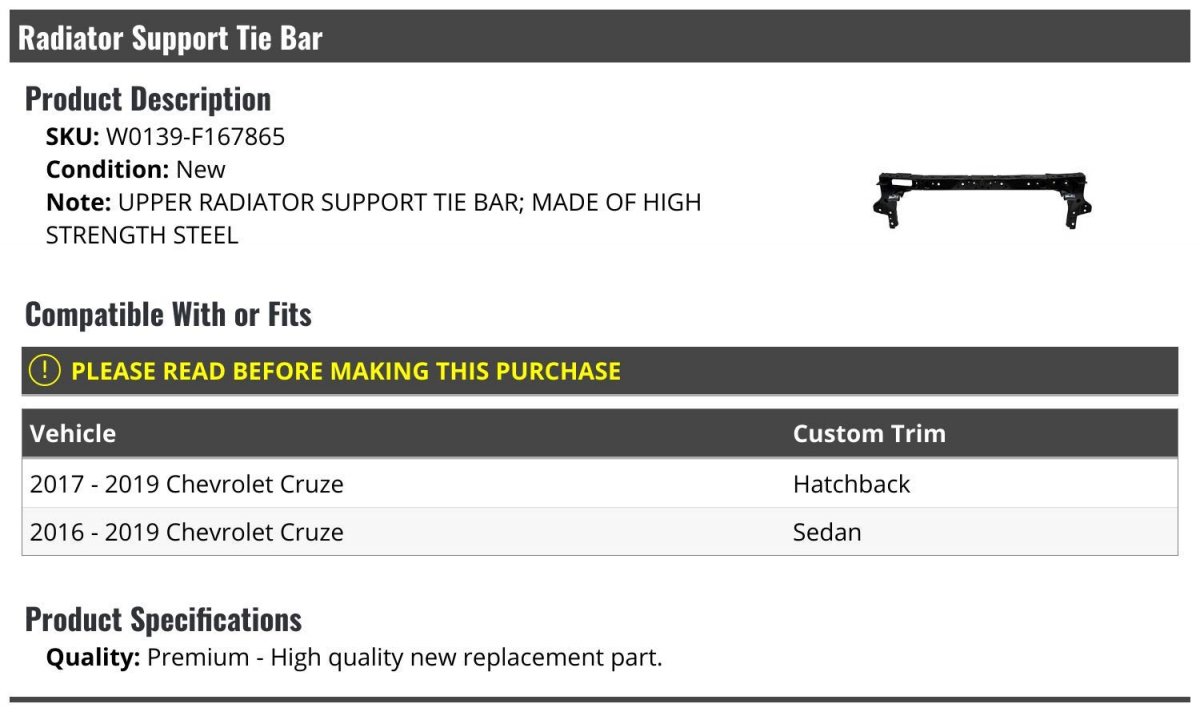Viewport: 1200px width, 712px height.
Task: Select the Hatchback trim cell
Action: 851,484
